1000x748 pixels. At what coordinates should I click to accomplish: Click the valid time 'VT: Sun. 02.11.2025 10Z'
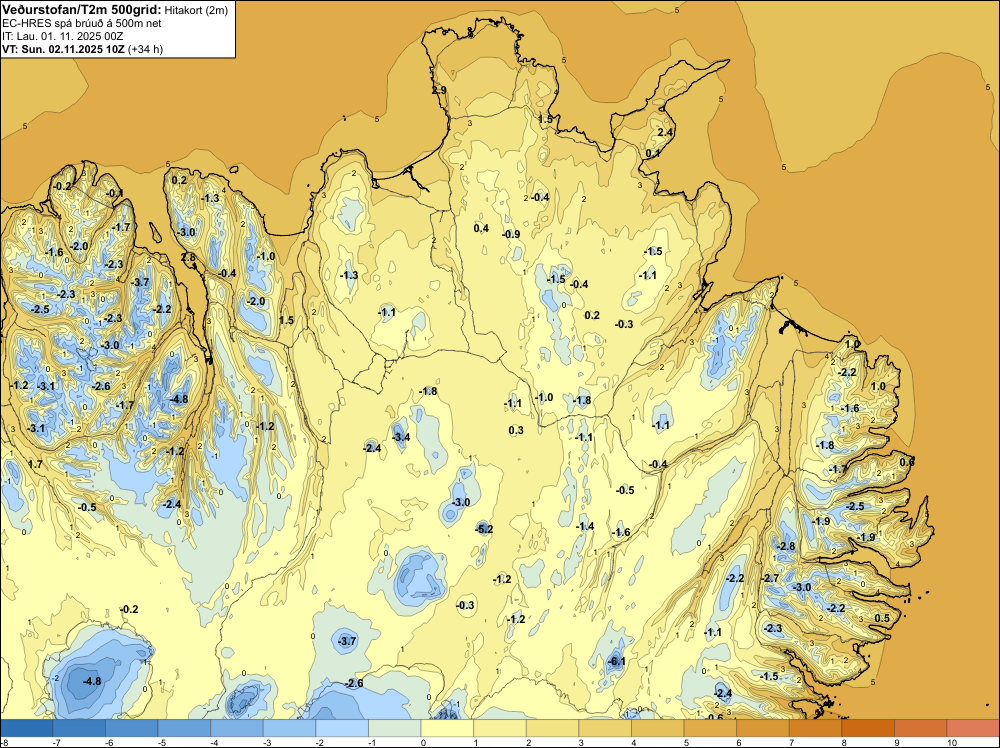(63, 49)
